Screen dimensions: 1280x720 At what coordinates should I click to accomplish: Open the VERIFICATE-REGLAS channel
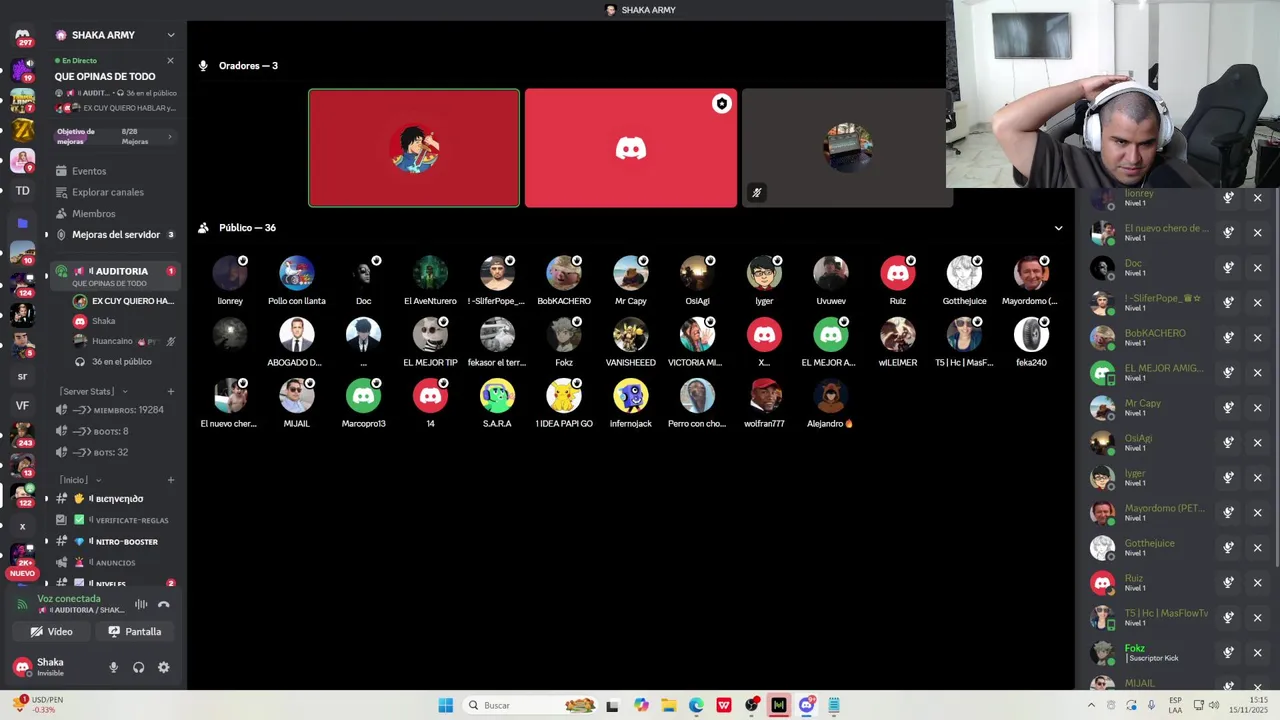coord(114,520)
